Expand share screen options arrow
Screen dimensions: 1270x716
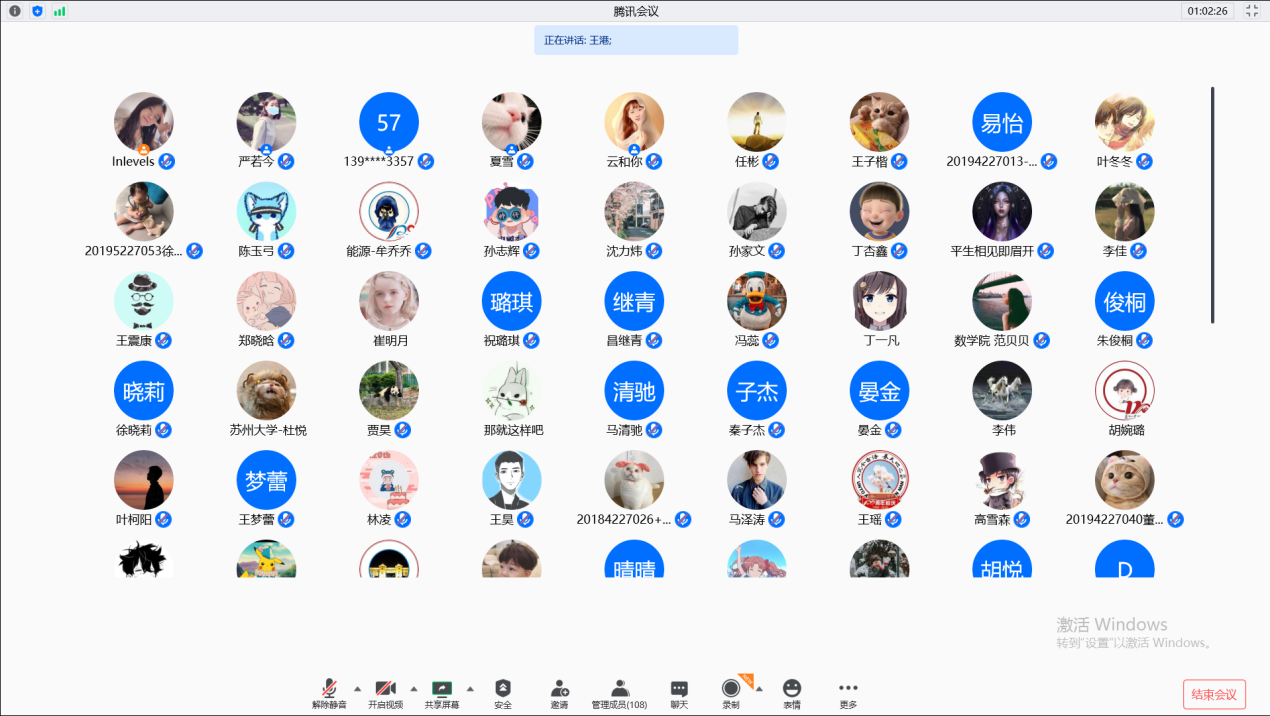point(470,688)
